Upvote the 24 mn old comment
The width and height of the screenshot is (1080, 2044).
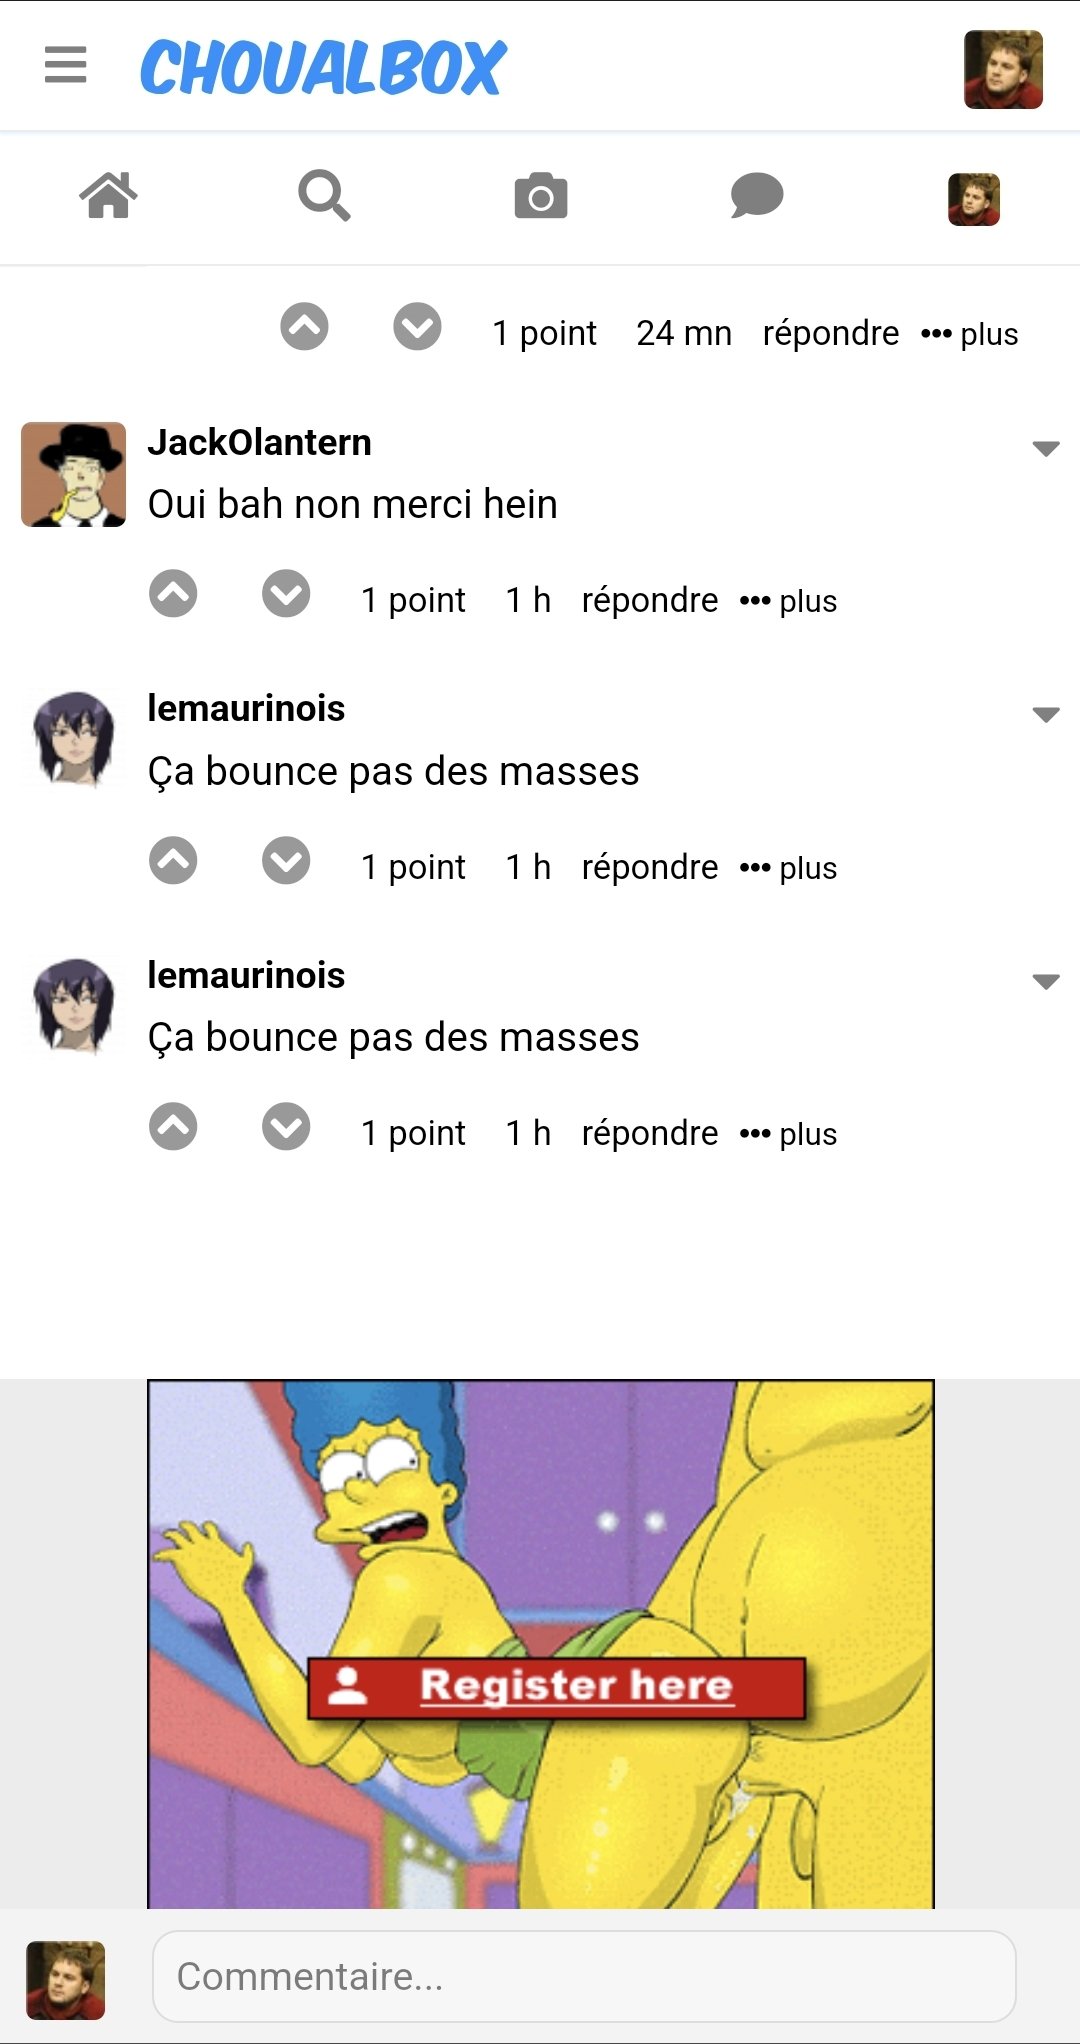(x=304, y=326)
